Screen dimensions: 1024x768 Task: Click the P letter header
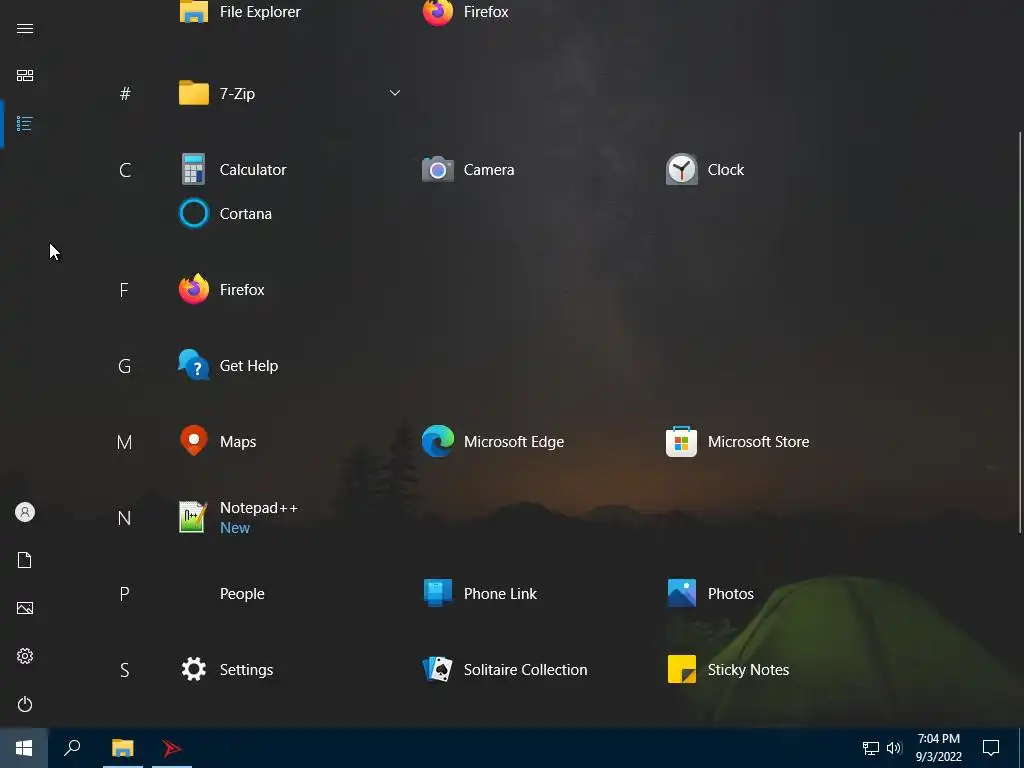[x=124, y=594]
